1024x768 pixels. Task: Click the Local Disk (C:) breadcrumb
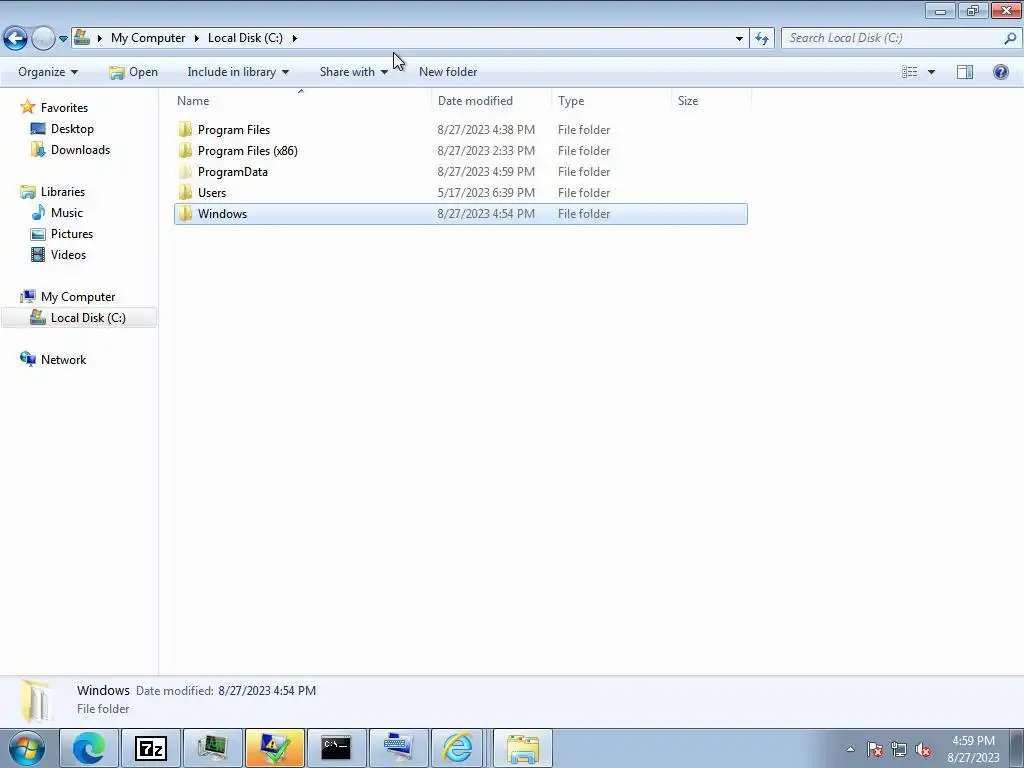coord(246,38)
